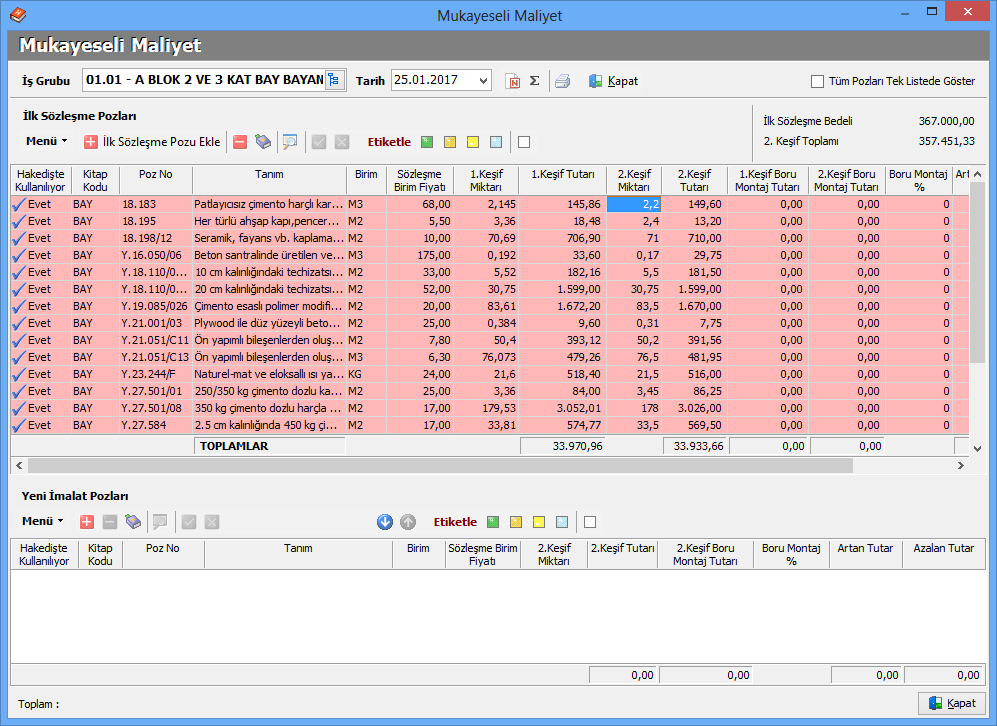Open Menü dropdown in İlk Sözleşme Pozları
The height and width of the screenshot is (726, 997).
(46, 142)
